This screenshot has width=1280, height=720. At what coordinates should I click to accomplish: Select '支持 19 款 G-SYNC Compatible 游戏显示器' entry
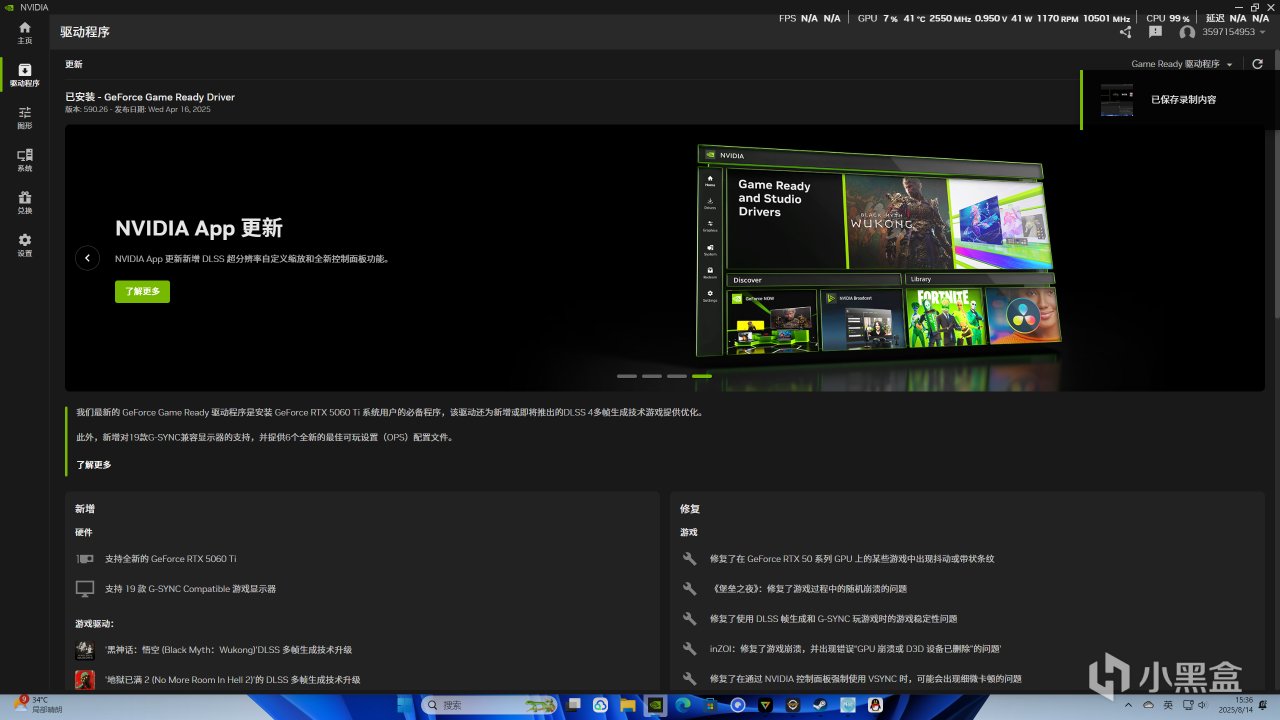click(x=190, y=589)
